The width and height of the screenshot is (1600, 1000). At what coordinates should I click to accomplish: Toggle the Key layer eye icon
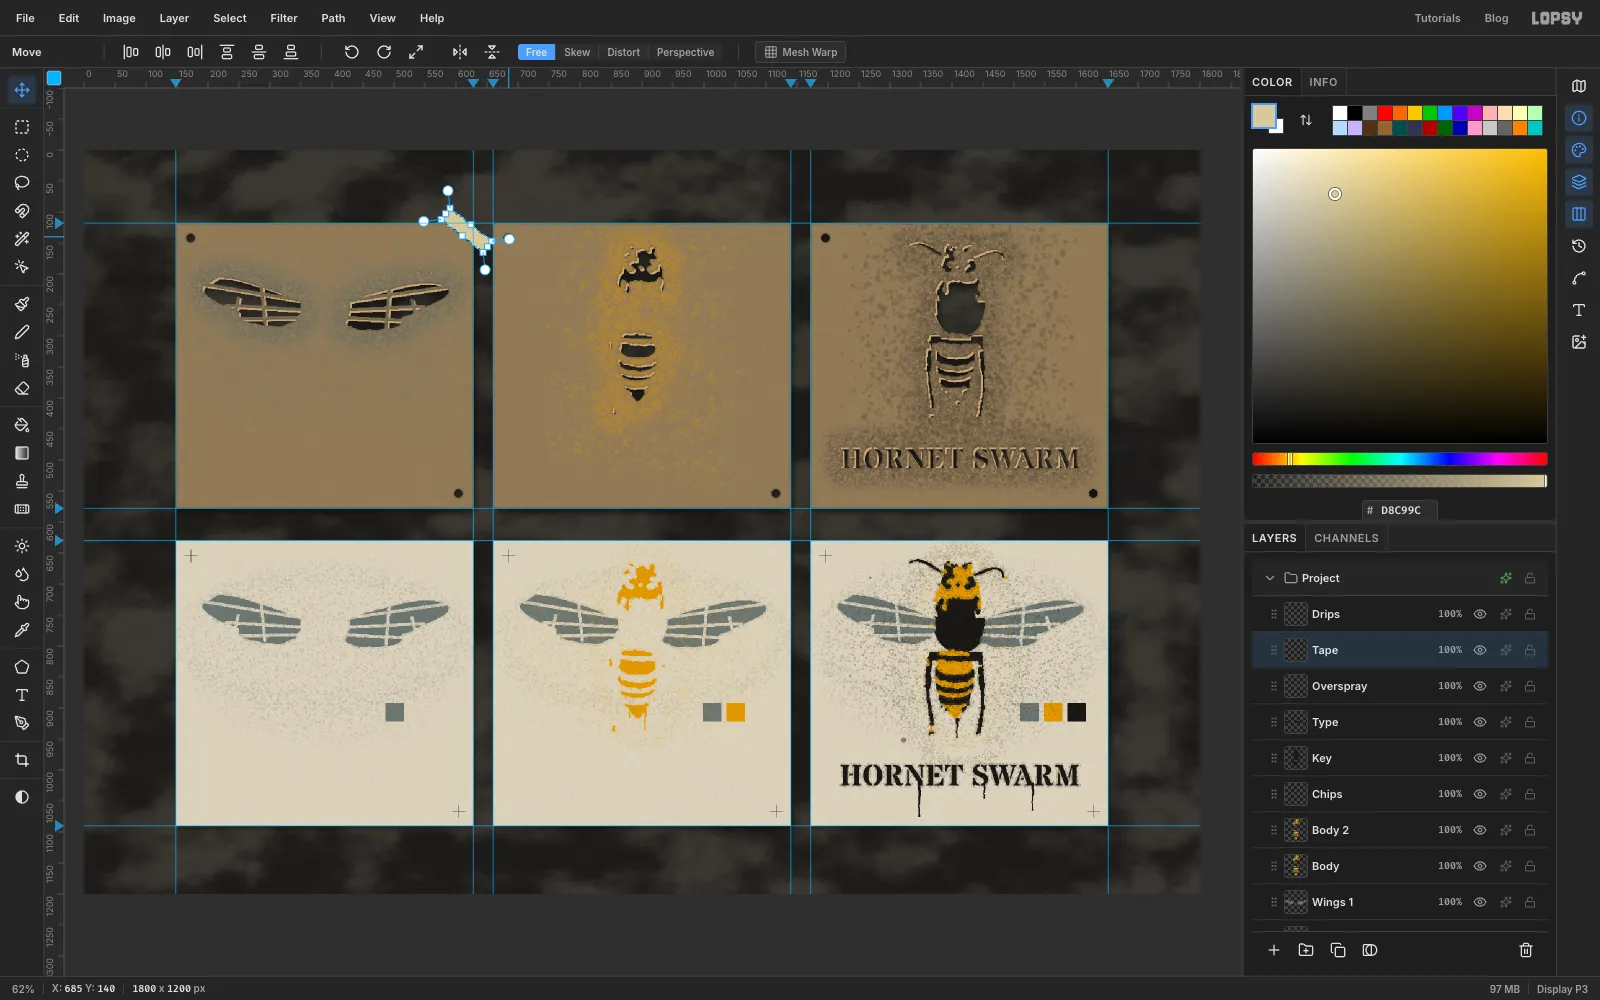click(1480, 758)
